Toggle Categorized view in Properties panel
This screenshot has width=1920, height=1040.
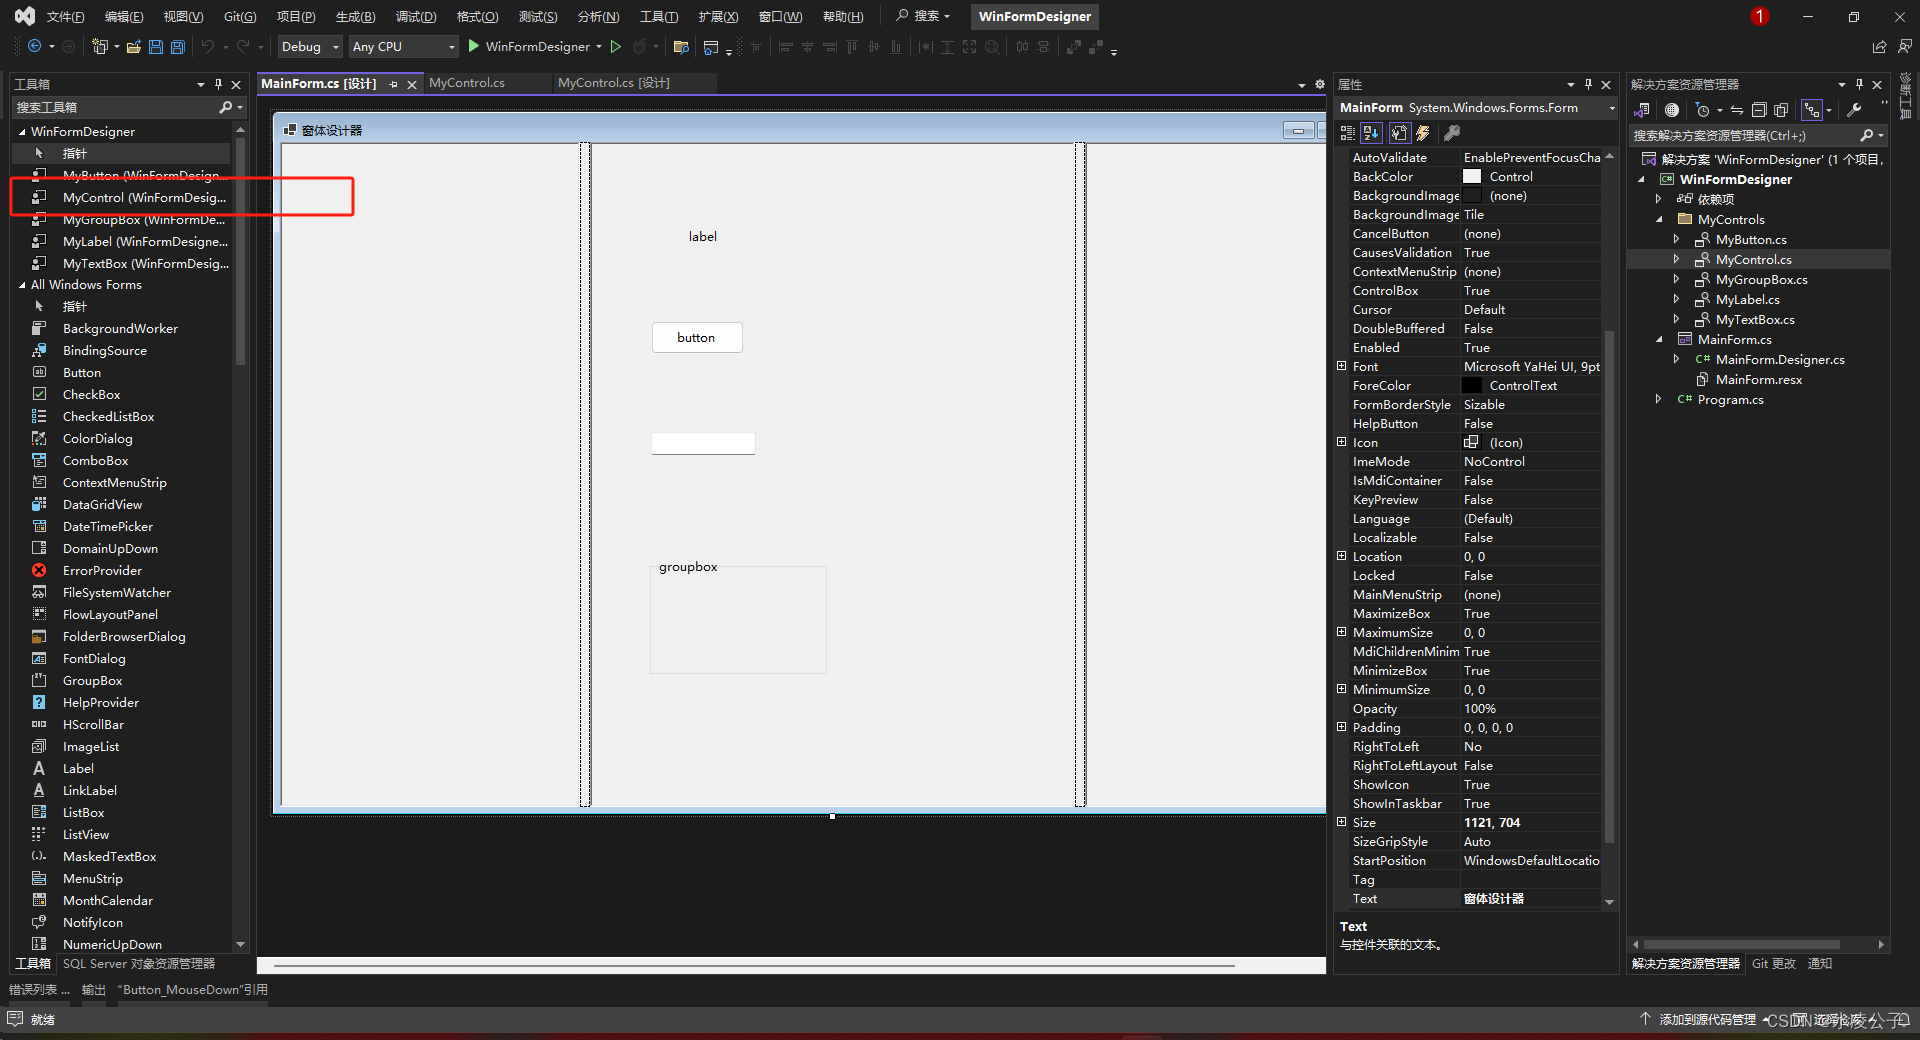click(1347, 133)
